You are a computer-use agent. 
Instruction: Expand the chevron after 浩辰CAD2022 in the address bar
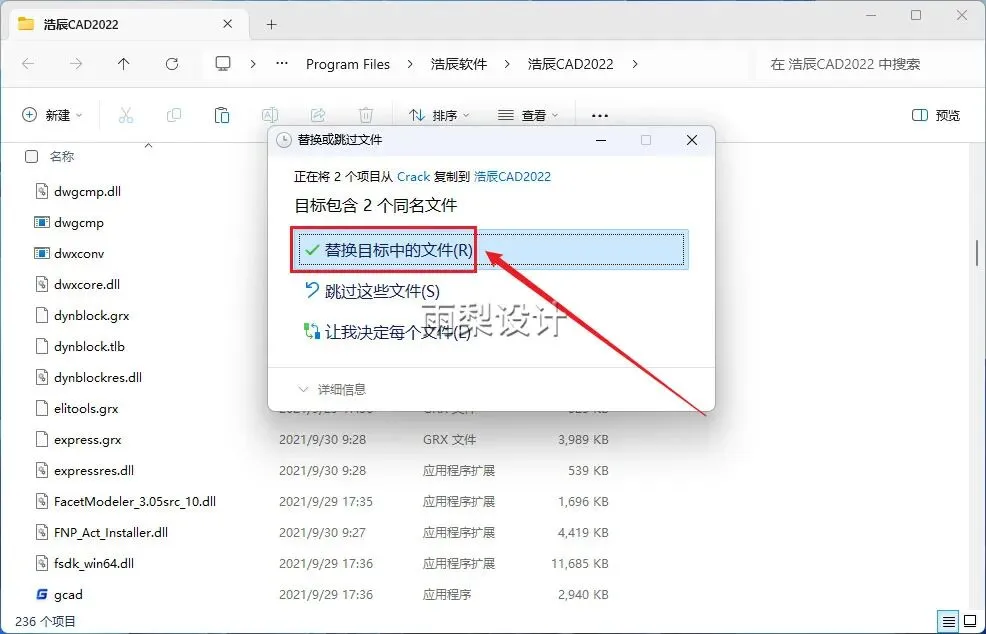[634, 64]
